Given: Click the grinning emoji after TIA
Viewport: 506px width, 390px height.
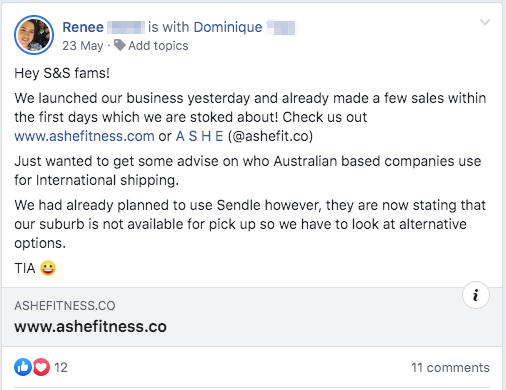Looking at the screenshot, I should coord(48,268).
